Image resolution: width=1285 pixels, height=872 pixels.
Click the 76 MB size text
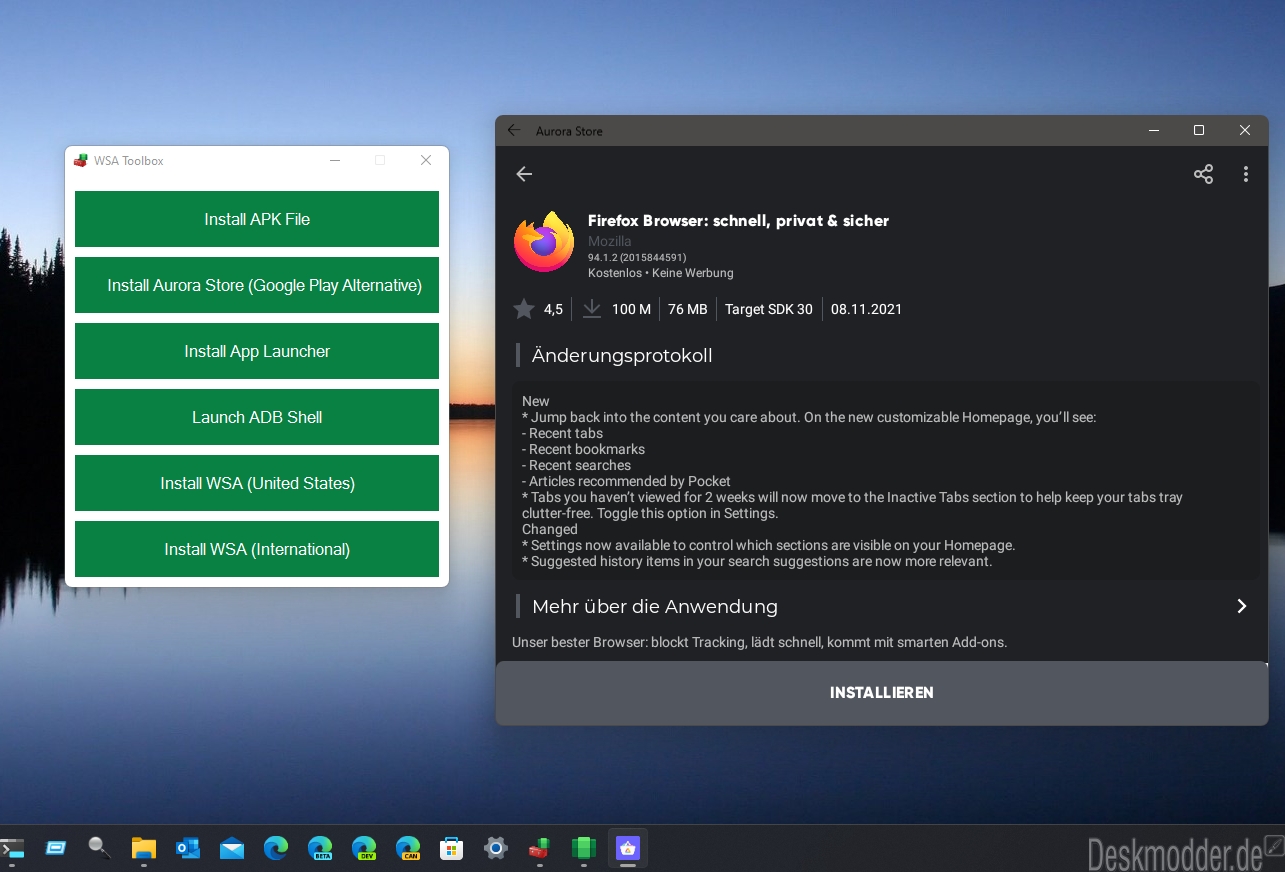(x=688, y=309)
